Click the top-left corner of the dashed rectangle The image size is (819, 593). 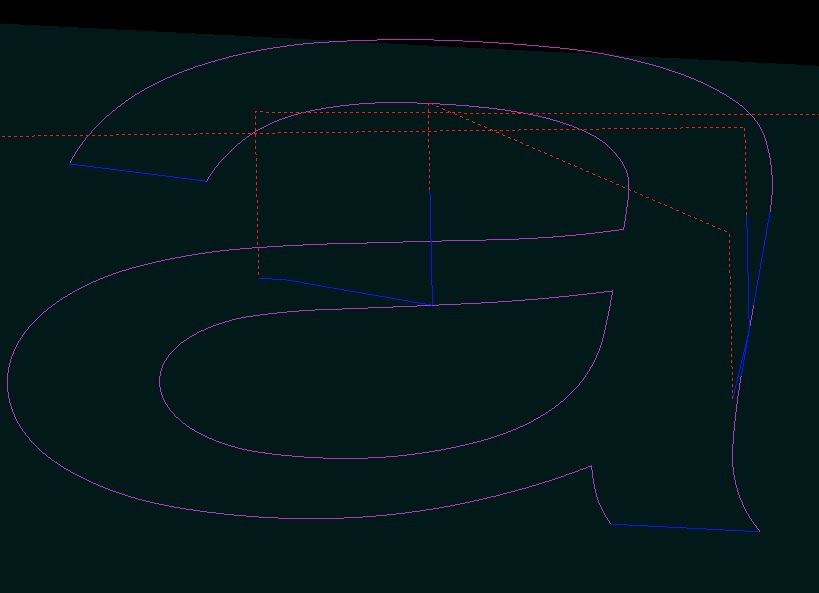[256, 112]
